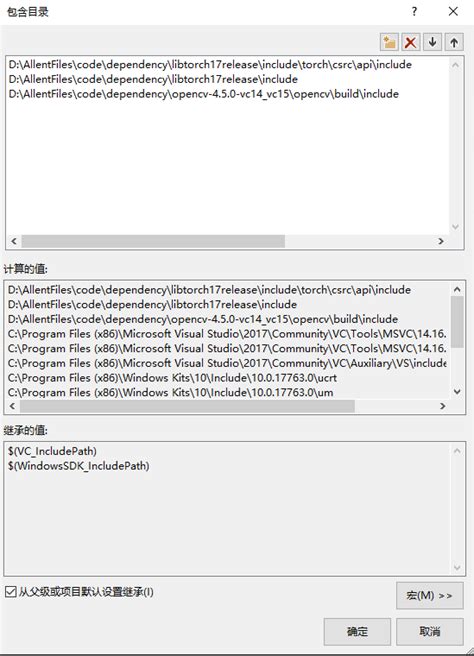Select the libtorch17release\include path entry
This screenshot has width=474, height=656.
click(153, 79)
